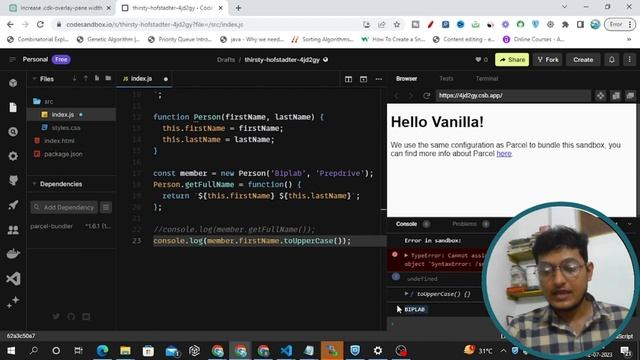The height and width of the screenshot is (360, 640).
Task: Open the Deployment rocket icon
Action: tap(13, 205)
